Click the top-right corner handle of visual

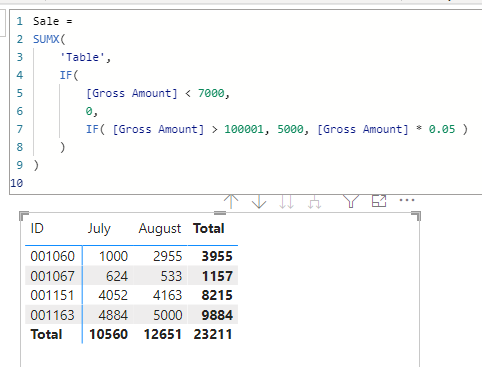pos(416,215)
